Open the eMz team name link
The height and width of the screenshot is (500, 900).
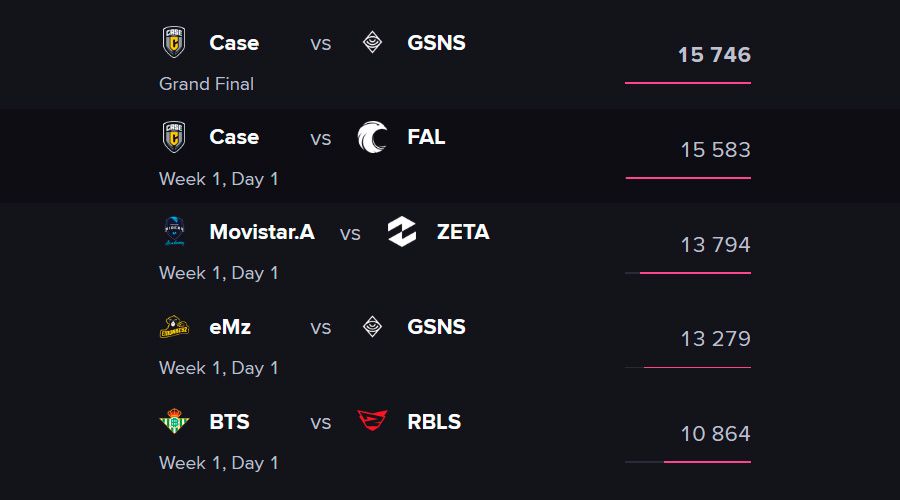[230, 327]
